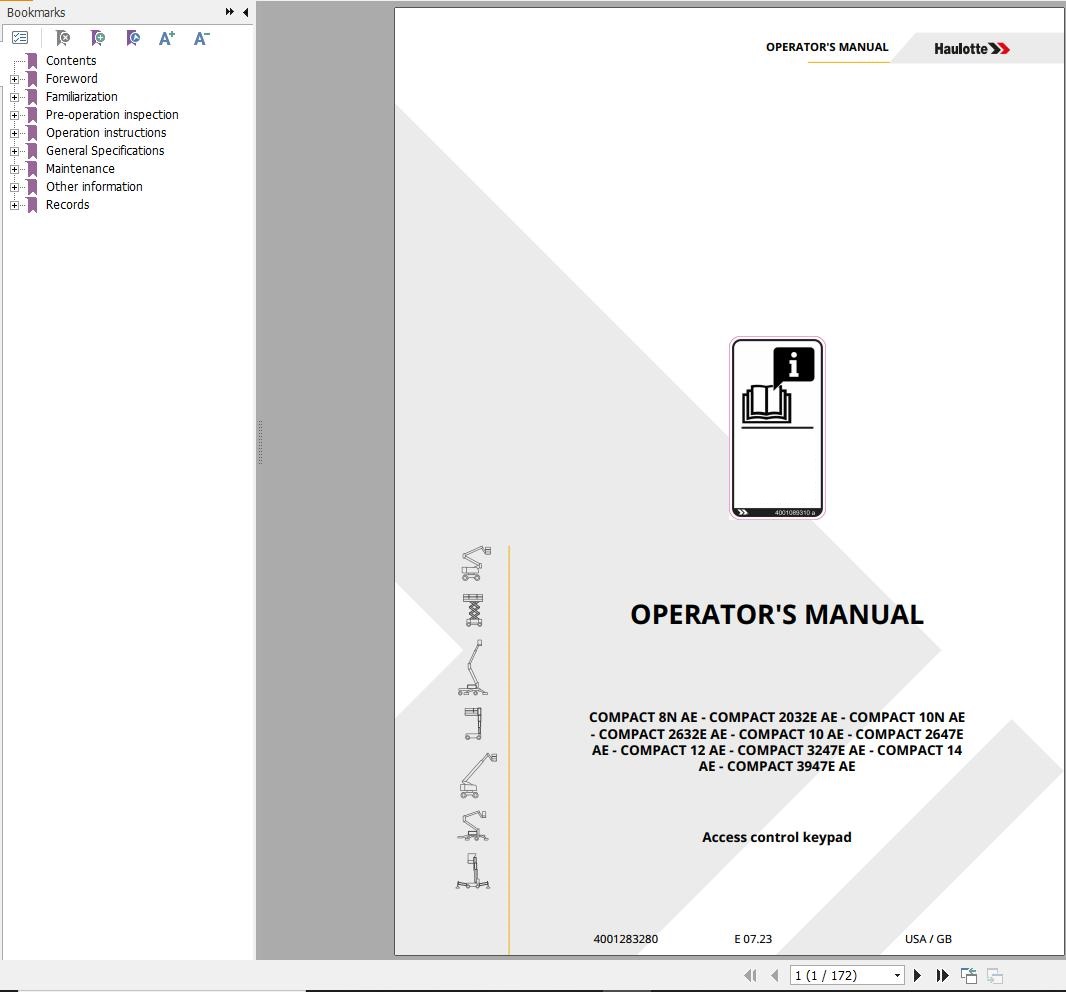Click the Haulotte logo on the page
The width and height of the screenshot is (1066, 992).
pos(972,48)
